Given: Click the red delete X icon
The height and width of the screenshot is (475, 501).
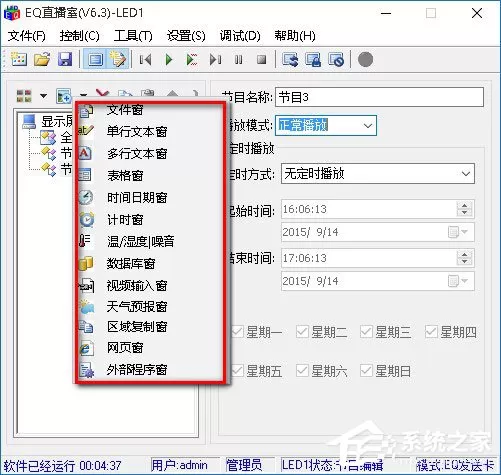Looking at the screenshot, I should pos(102,94).
